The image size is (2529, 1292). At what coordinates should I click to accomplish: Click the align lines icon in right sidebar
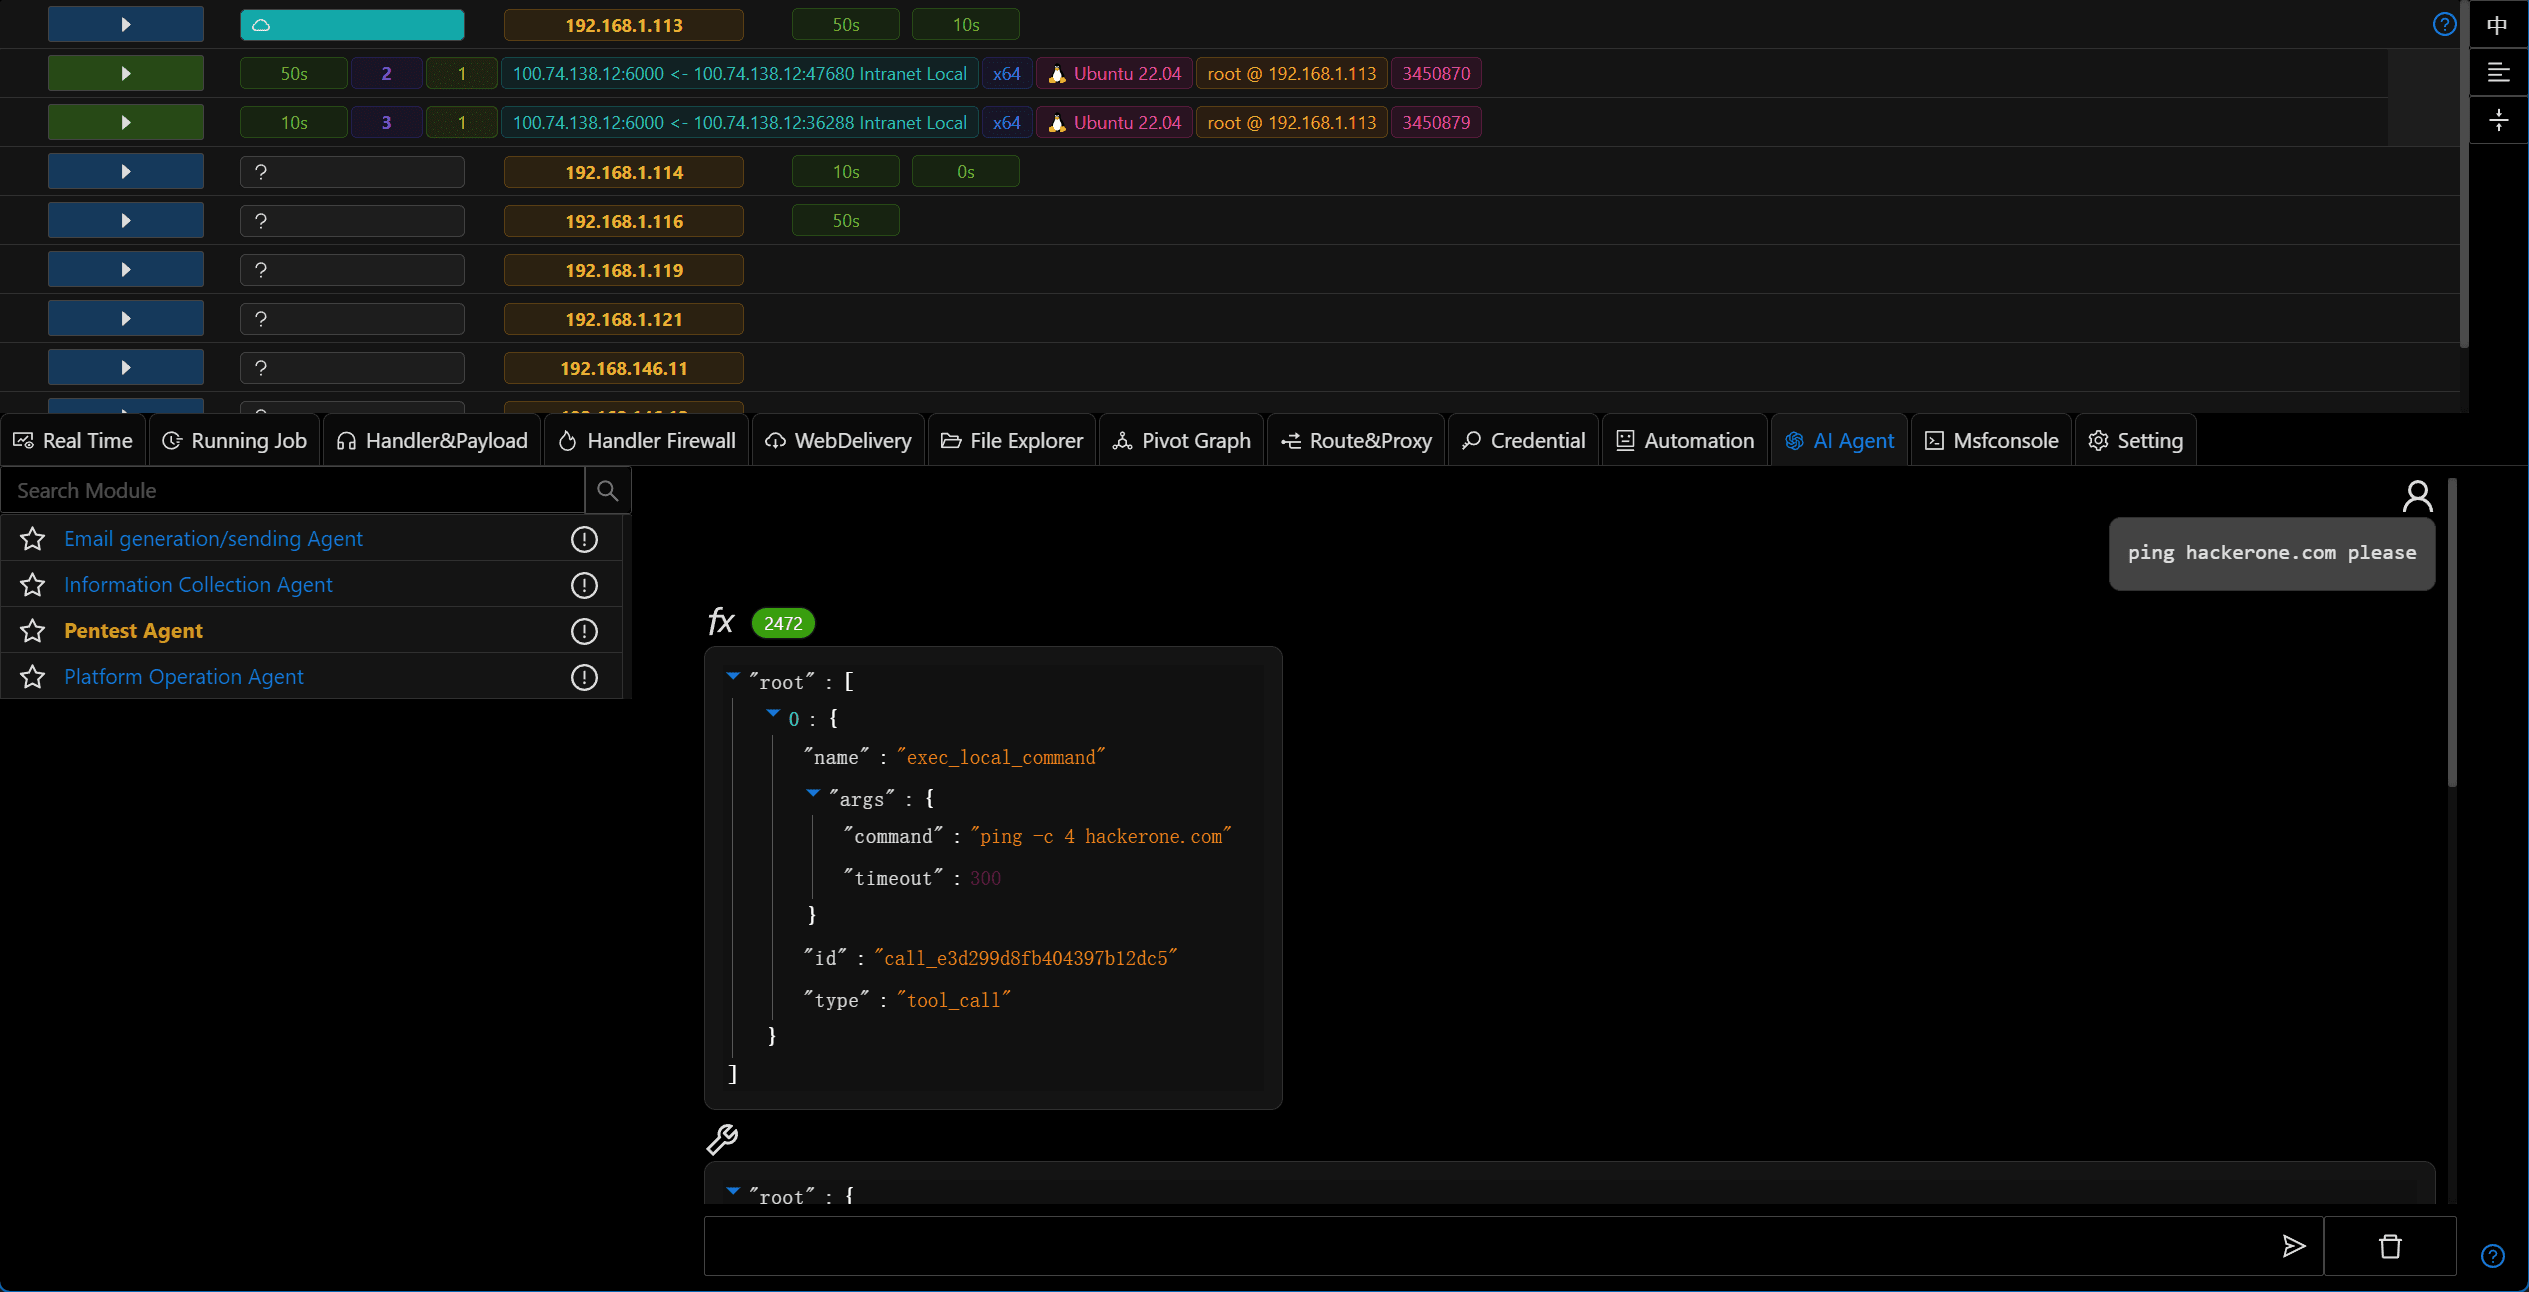point(2498,73)
